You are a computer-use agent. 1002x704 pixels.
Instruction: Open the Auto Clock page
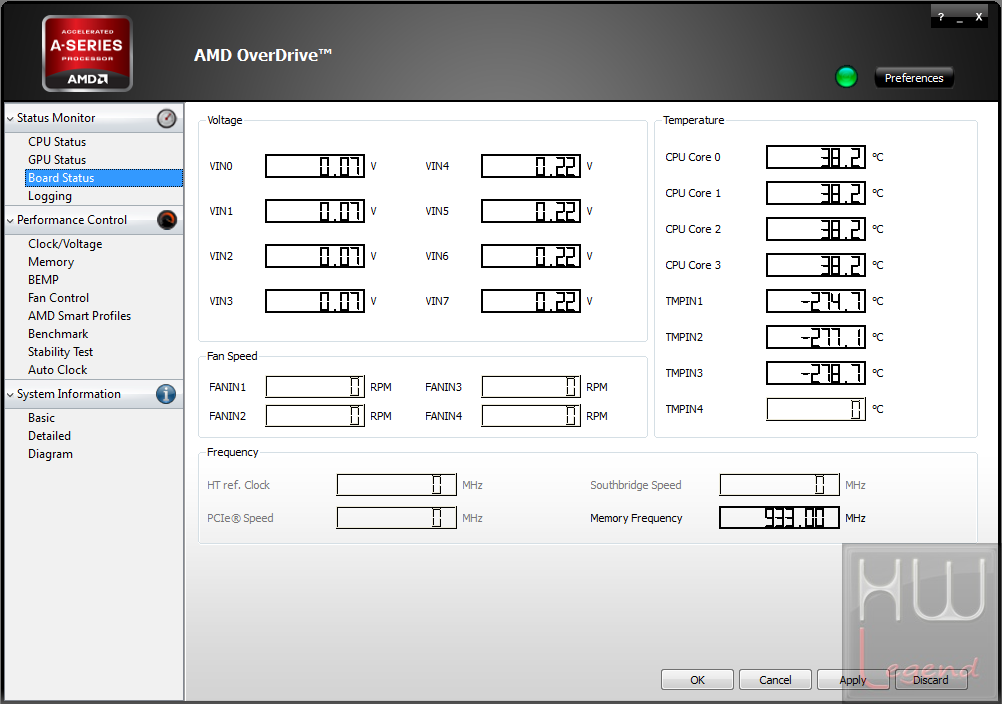pos(58,370)
